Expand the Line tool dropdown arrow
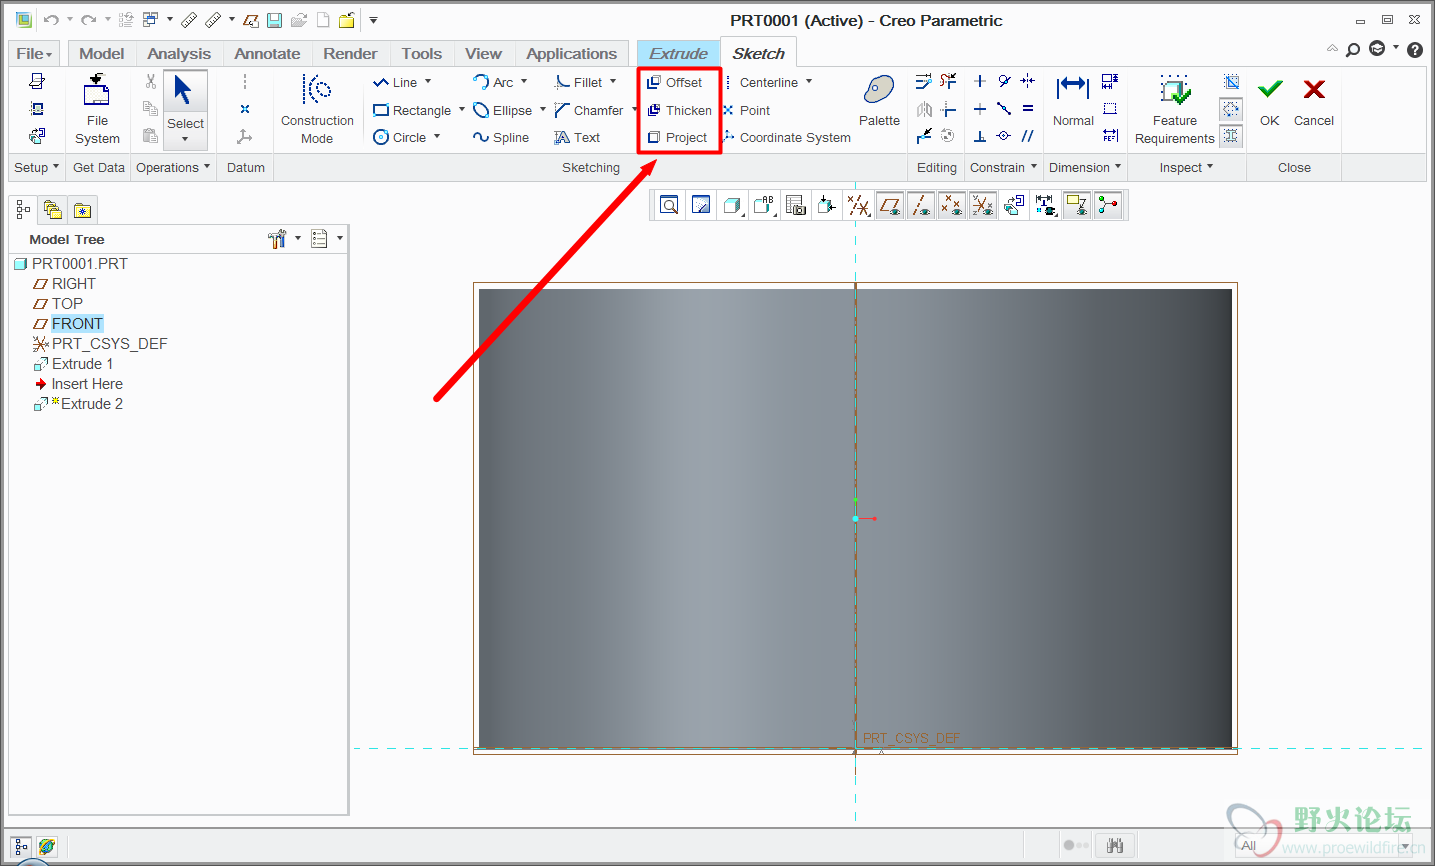The image size is (1435, 866). click(428, 82)
